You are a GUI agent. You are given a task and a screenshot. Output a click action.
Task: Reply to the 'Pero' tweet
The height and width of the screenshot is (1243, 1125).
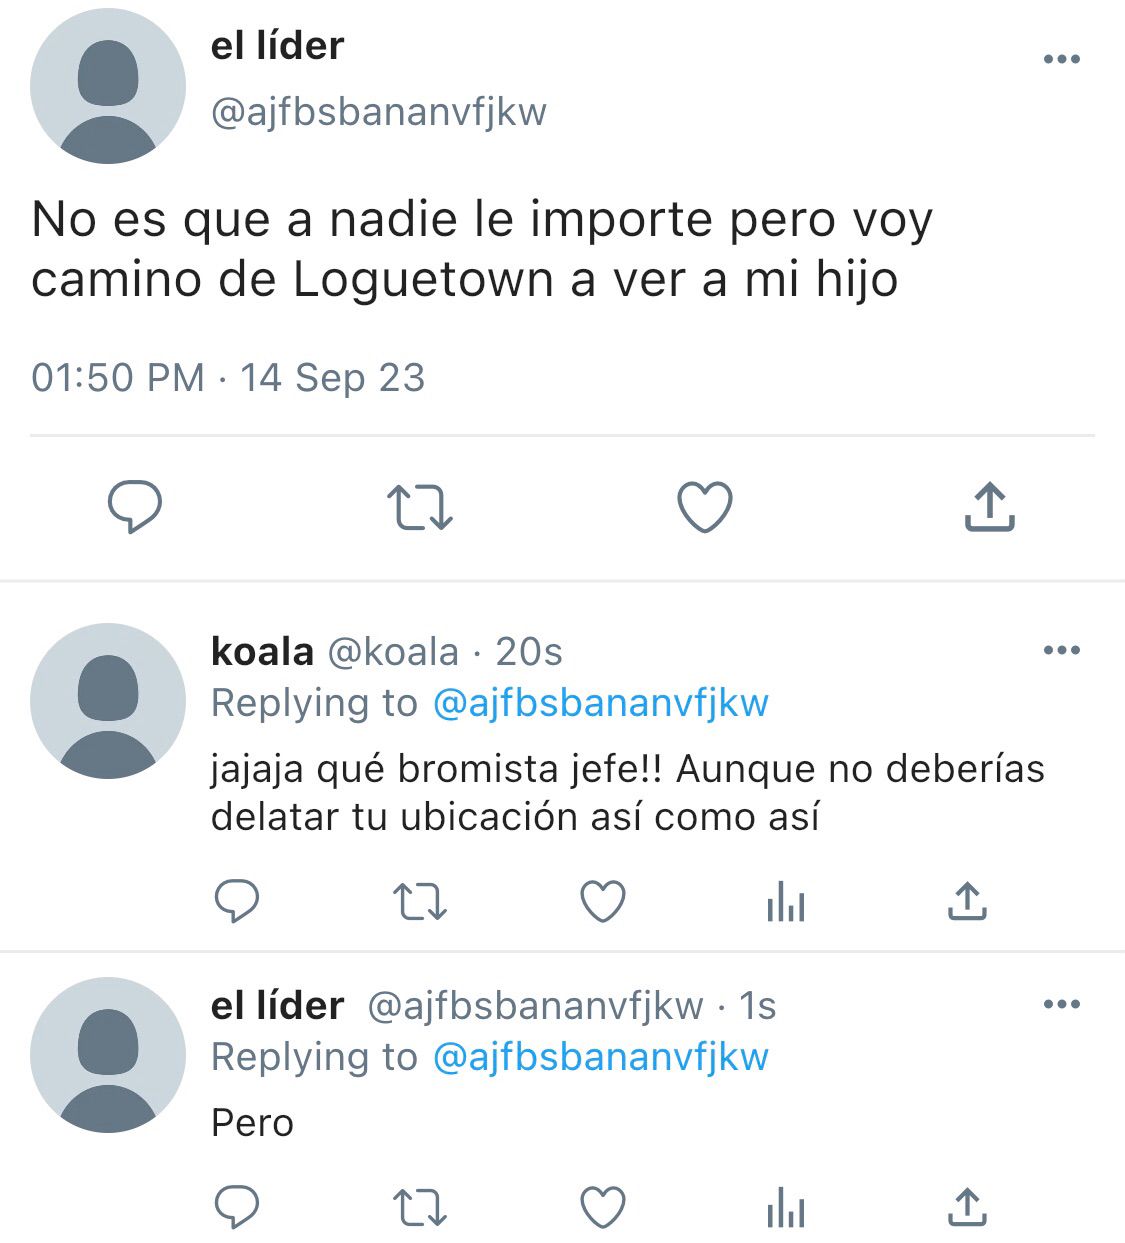coord(237,1207)
